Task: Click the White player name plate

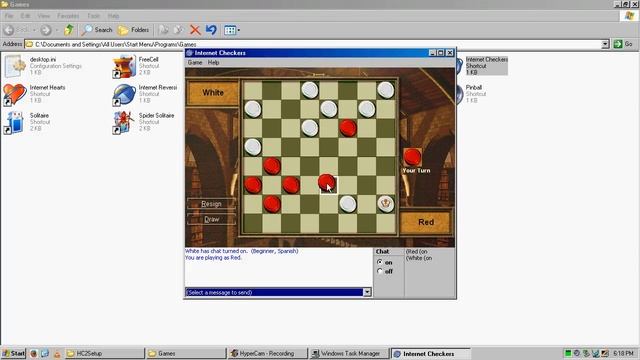Action: 213,93
